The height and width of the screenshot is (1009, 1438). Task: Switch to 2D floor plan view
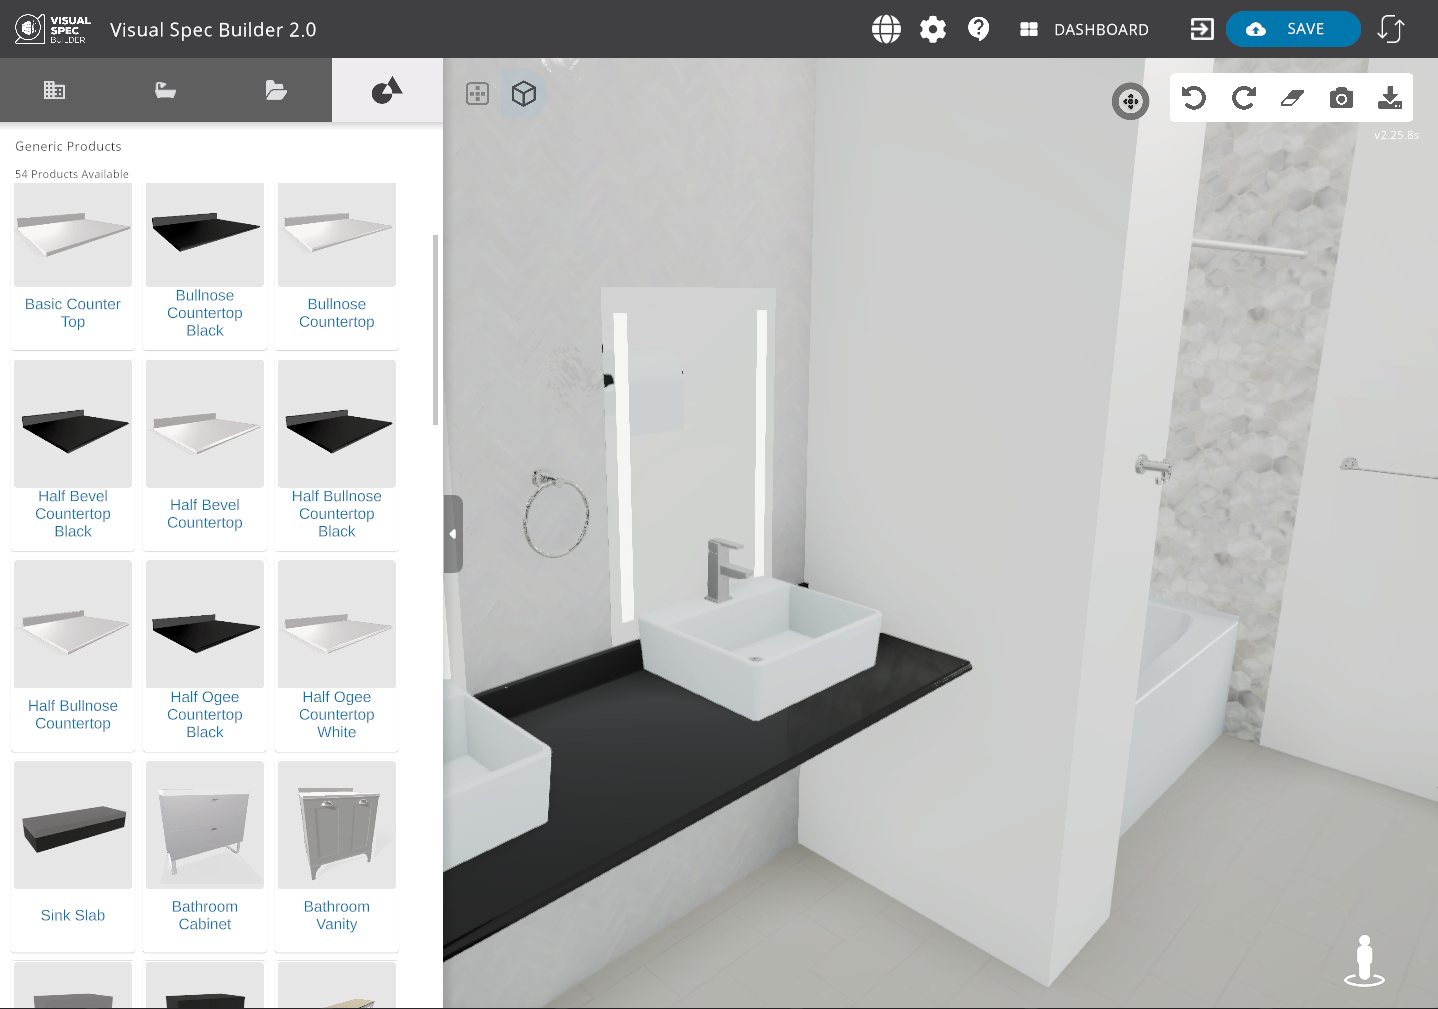click(x=478, y=94)
